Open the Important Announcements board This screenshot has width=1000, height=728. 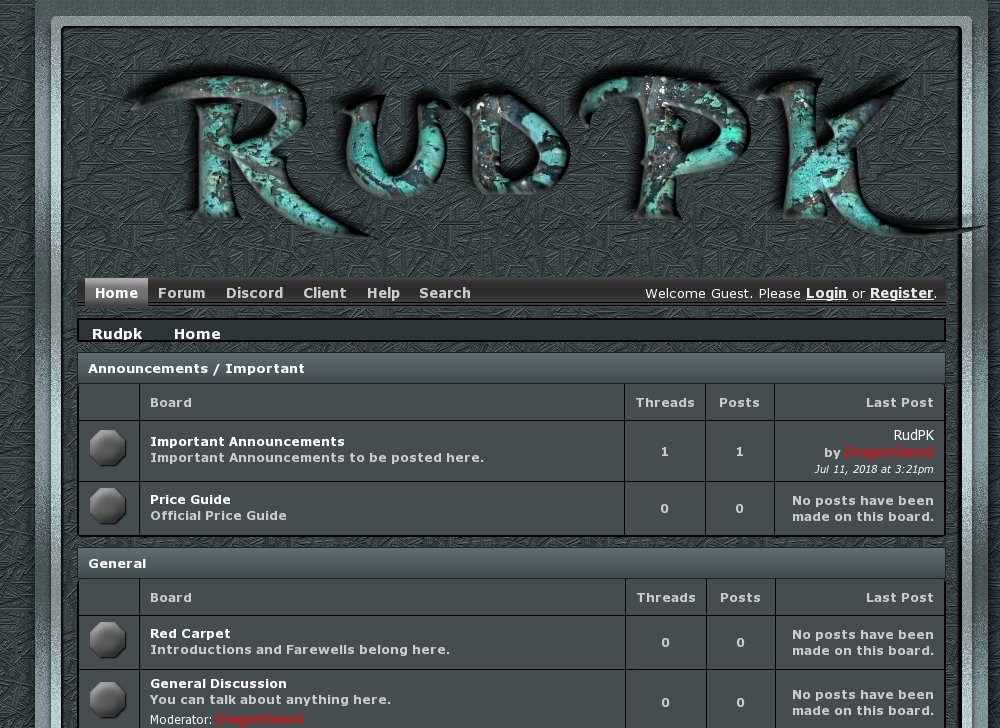pos(247,440)
